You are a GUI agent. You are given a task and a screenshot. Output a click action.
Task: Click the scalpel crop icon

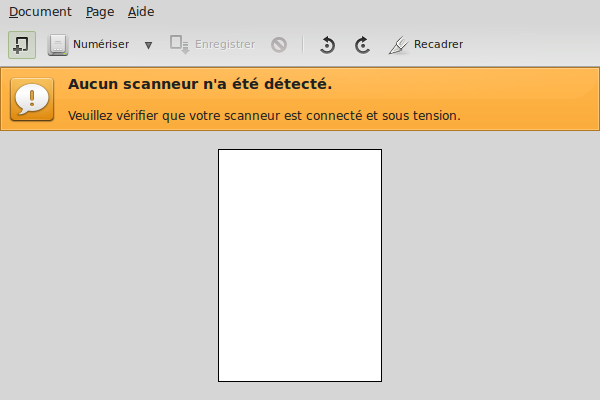click(x=398, y=45)
